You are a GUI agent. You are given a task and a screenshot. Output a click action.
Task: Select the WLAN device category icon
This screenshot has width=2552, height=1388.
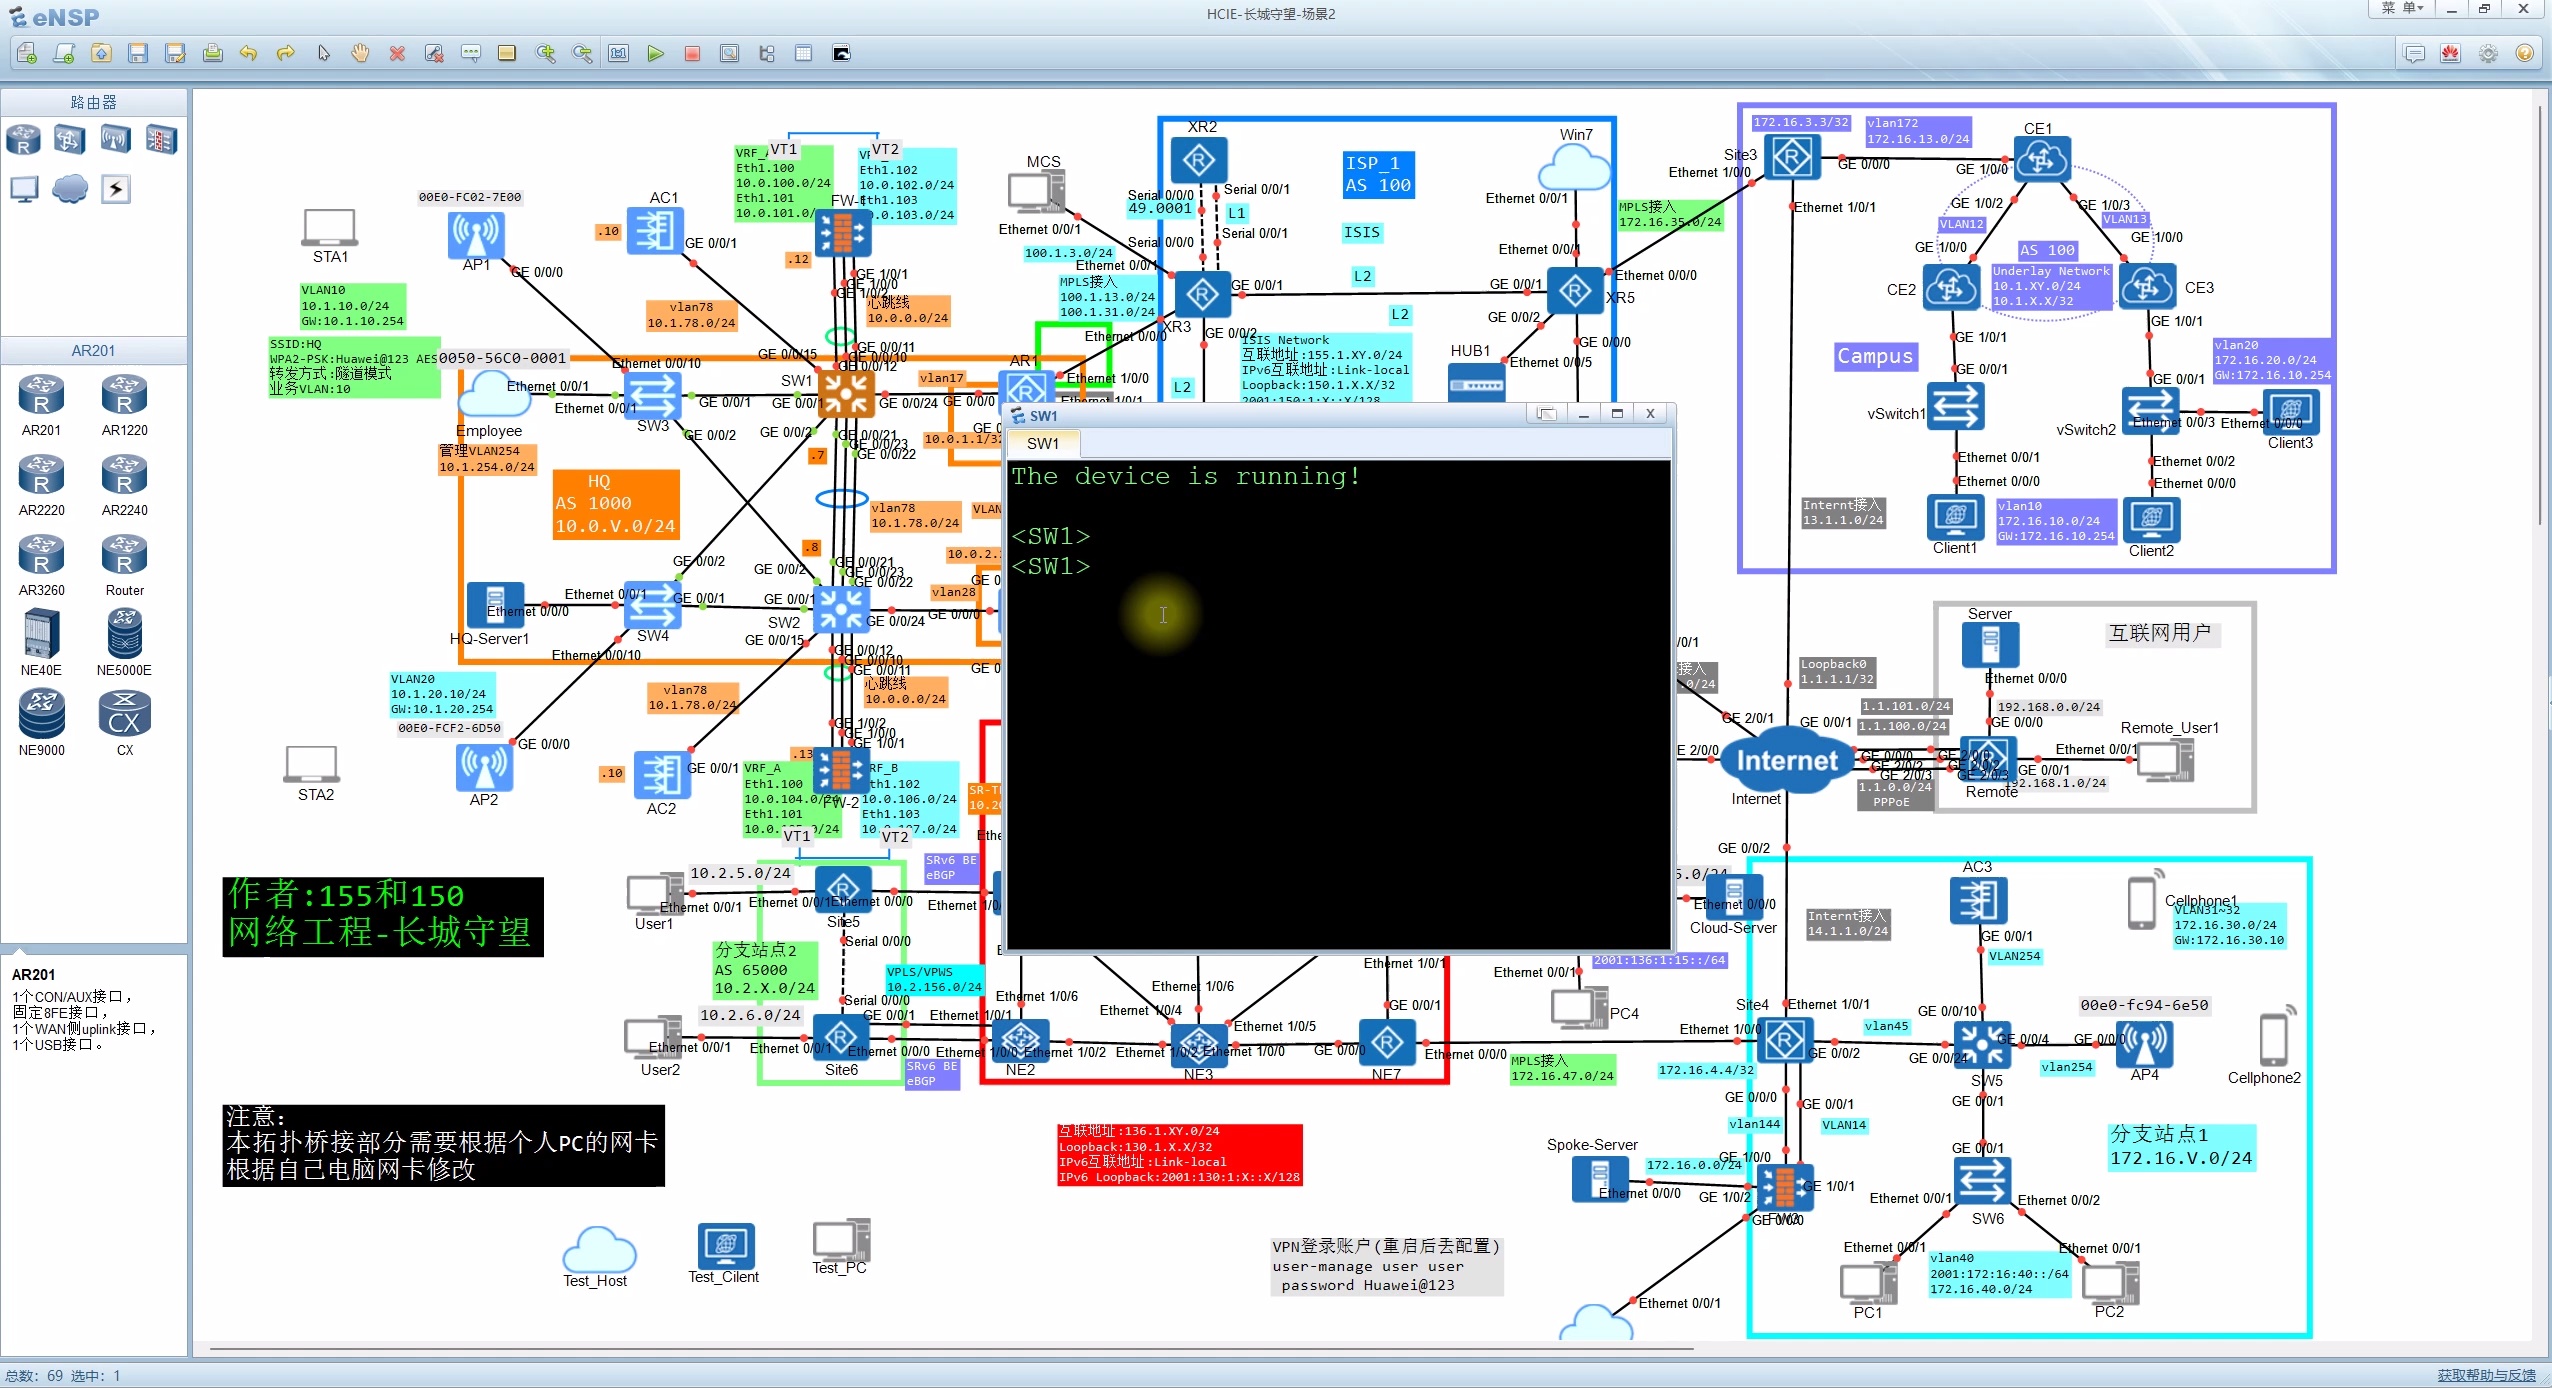point(115,140)
